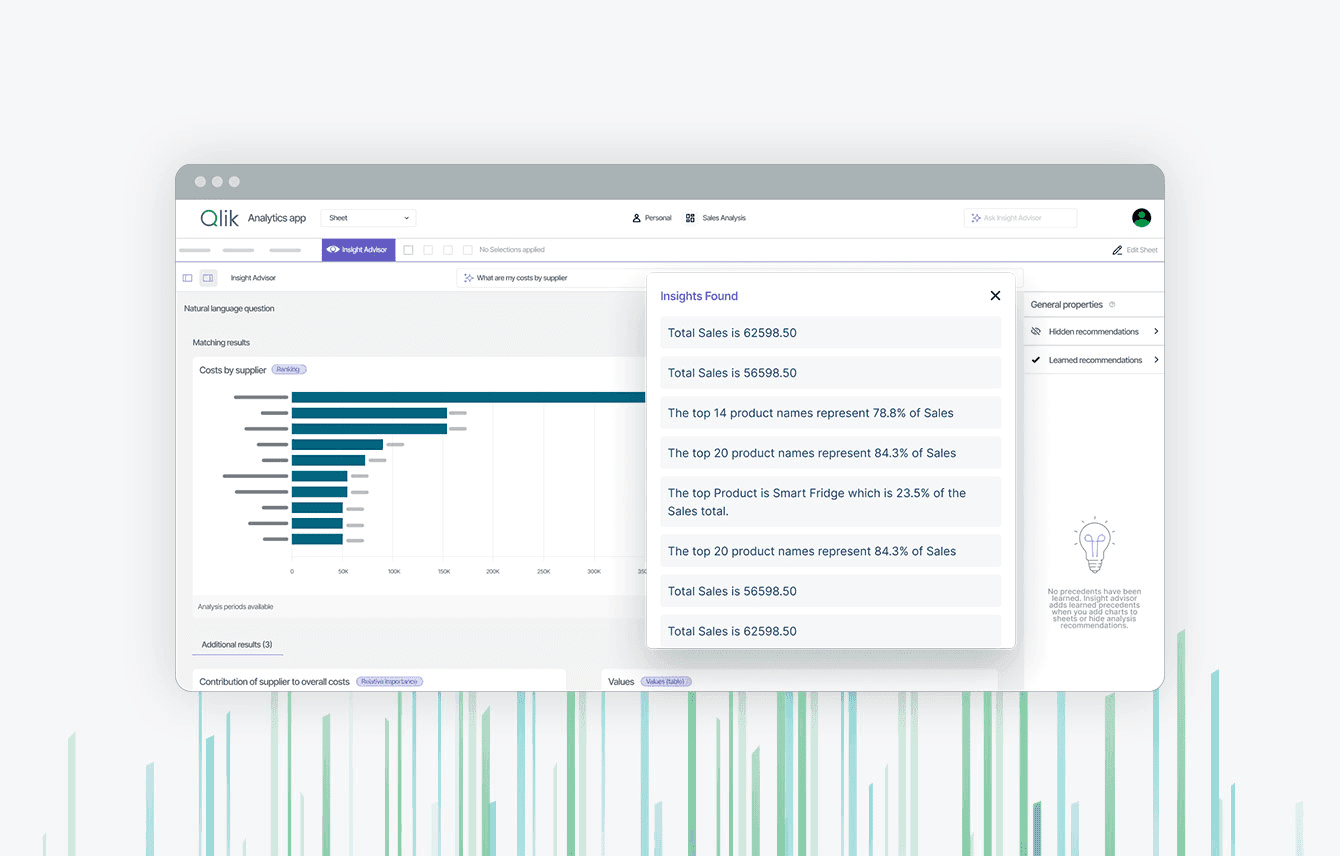Switch to Additional results (3) tab
Image resolution: width=1340 pixels, height=856 pixels.
pyautogui.click(x=237, y=645)
